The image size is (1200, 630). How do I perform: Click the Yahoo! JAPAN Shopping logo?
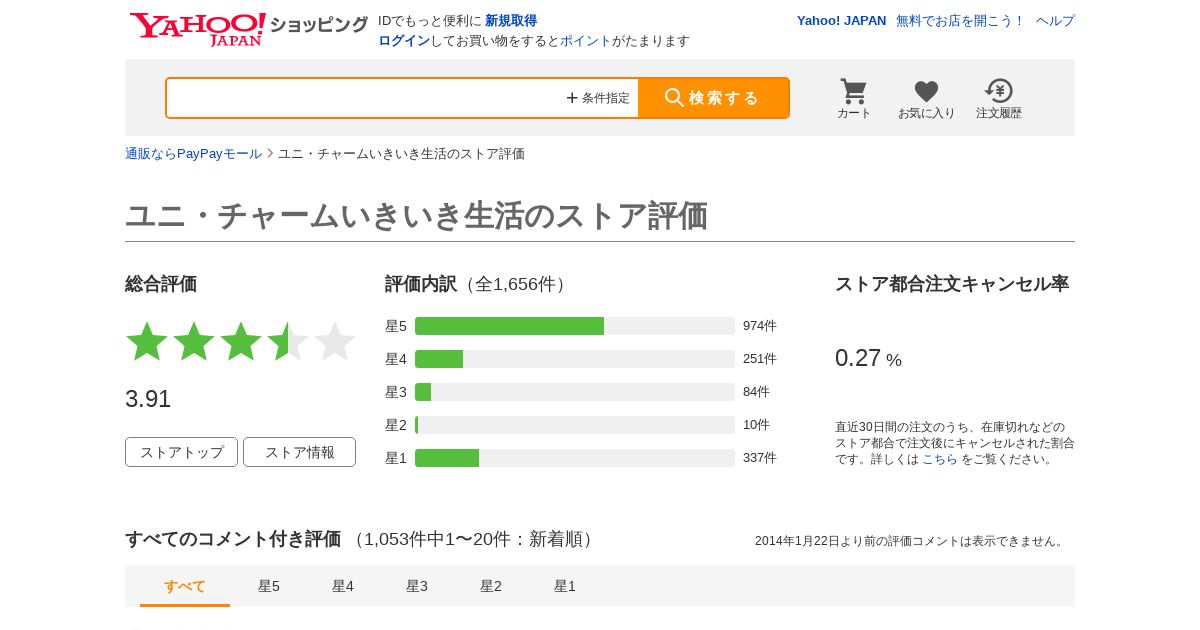(x=249, y=28)
